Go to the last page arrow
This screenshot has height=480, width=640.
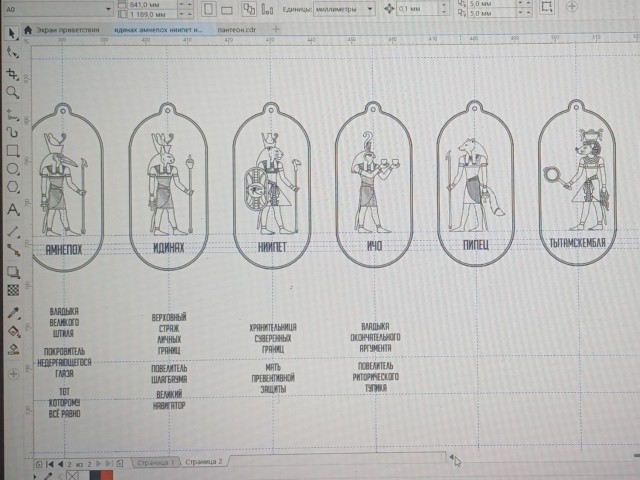click(x=109, y=464)
